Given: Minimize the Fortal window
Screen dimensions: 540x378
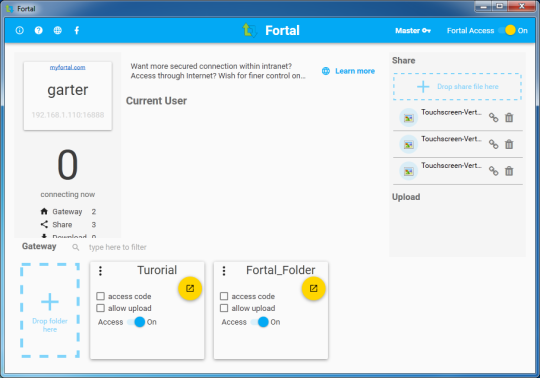Looking at the screenshot, I should pyautogui.click(x=484, y=7).
